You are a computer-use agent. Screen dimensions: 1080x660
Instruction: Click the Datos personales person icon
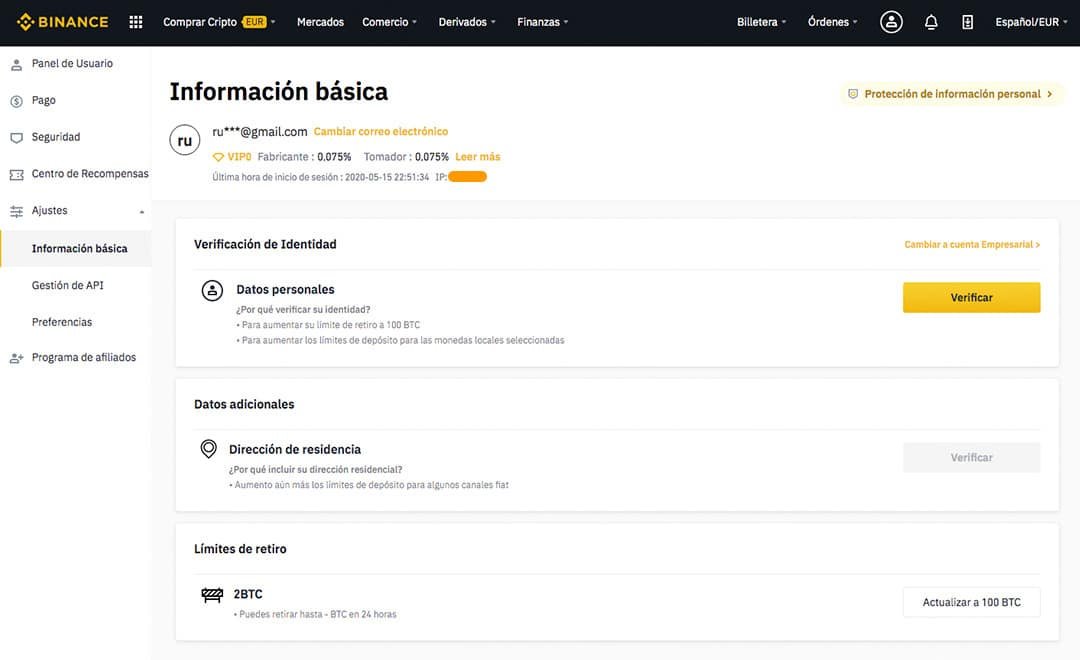[212, 290]
